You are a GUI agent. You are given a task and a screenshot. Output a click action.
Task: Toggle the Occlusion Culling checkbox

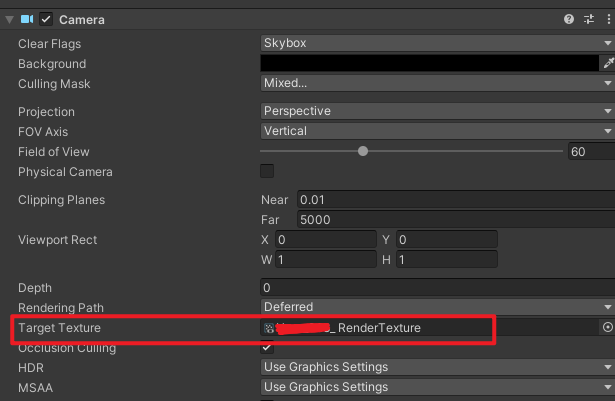(x=267, y=347)
